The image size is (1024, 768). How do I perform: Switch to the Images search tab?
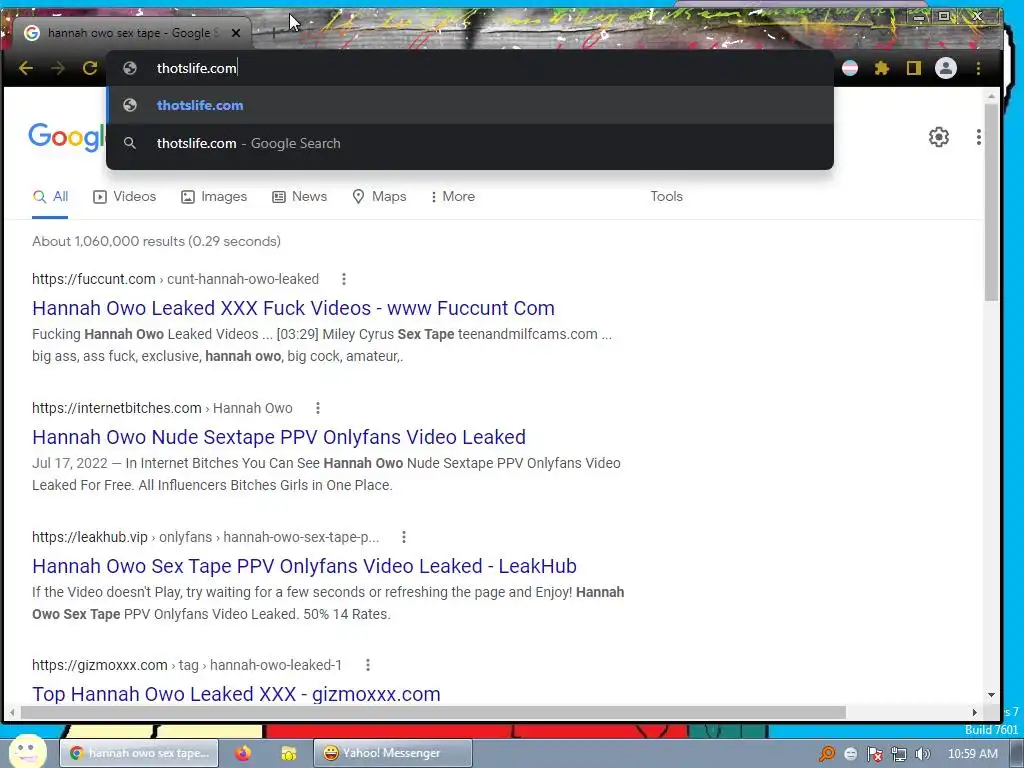pyautogui.click(x=214, y=197)
